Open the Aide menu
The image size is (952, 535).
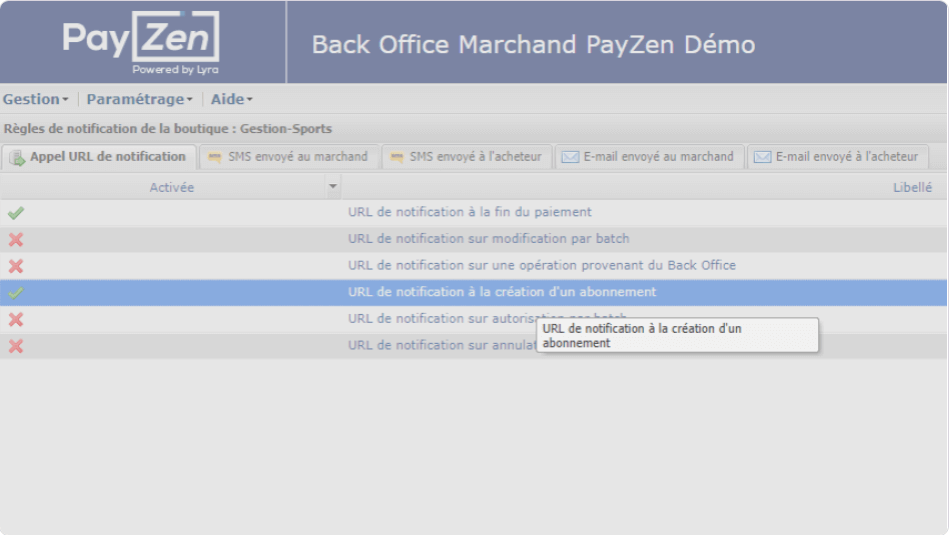tap(231, 99)
